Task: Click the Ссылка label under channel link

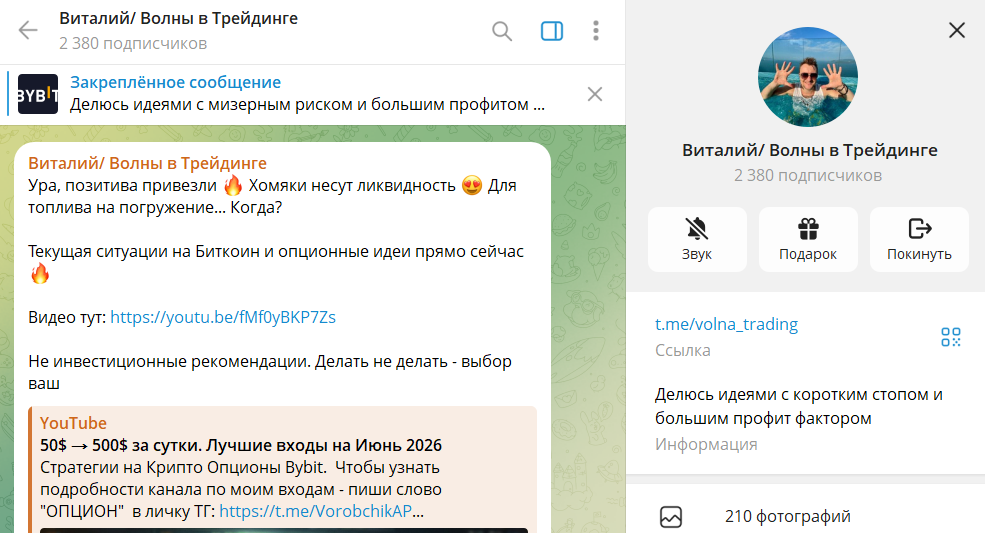Action: (x=683, y=350)
